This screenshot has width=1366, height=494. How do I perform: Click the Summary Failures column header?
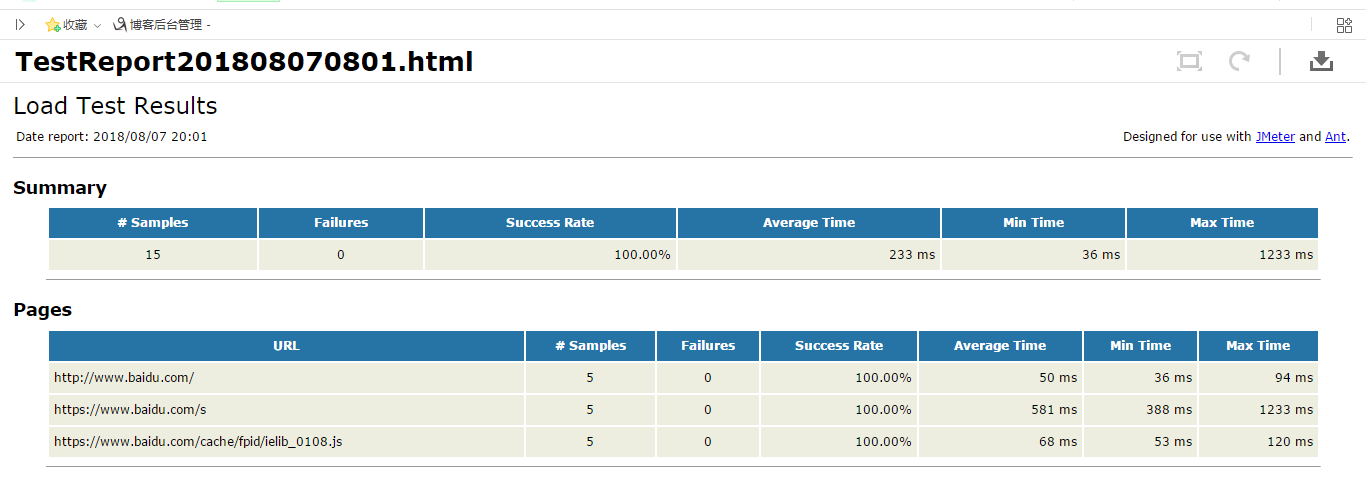[x=341, y=223]
